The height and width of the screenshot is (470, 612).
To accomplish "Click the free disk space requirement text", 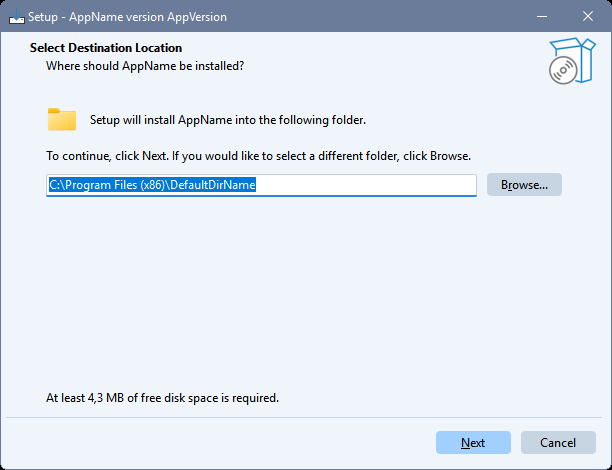I will click(162, 397).
